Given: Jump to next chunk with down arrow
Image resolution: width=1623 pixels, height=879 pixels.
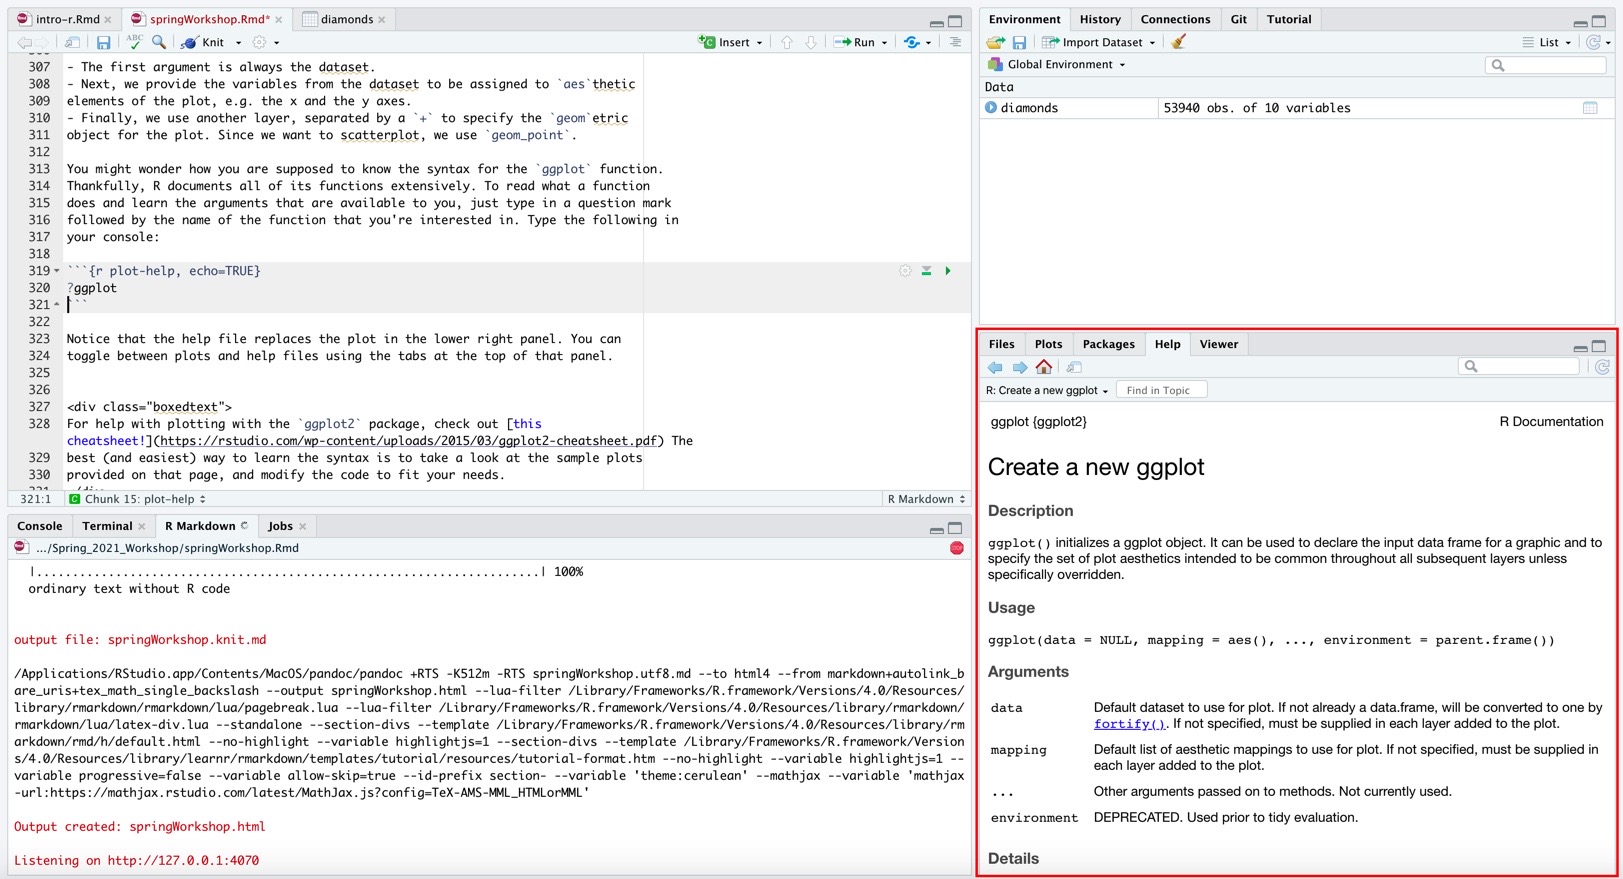Looking at the screenshot, I should [x=811, y=42].
